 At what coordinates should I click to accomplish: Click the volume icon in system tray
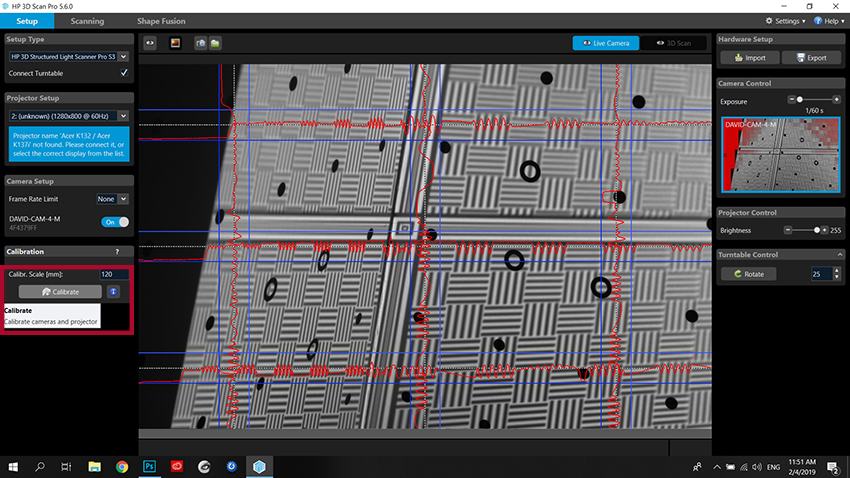757,467
